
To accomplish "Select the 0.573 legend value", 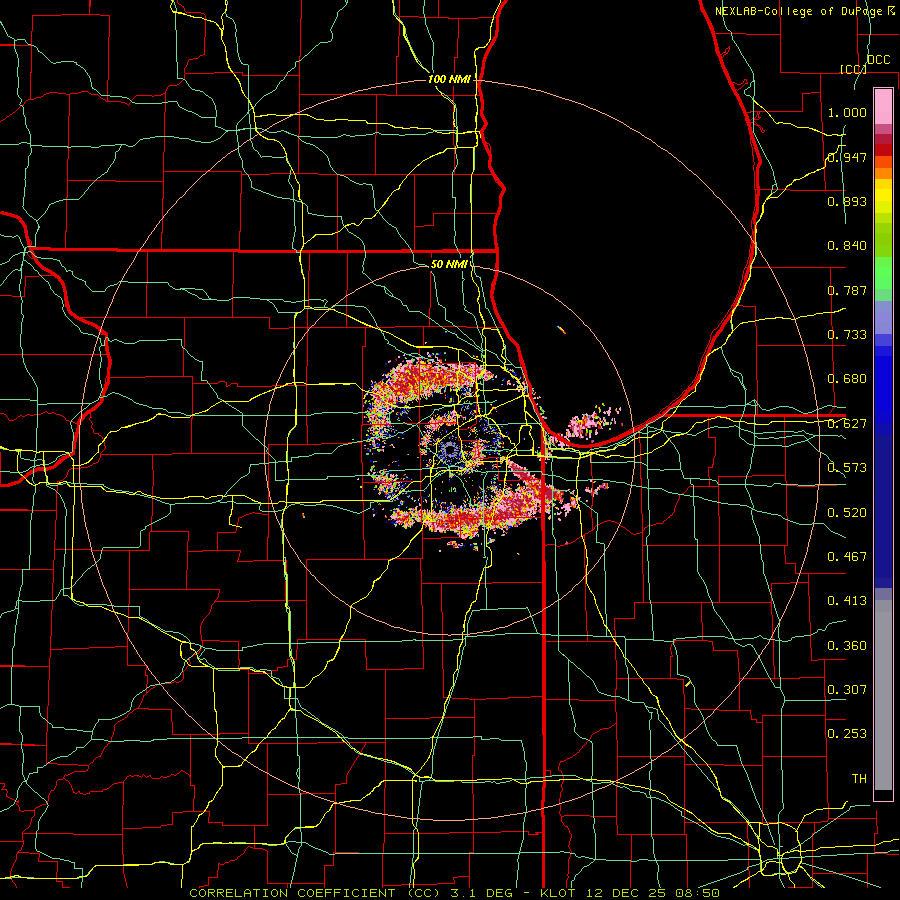I will click(847, 468).
